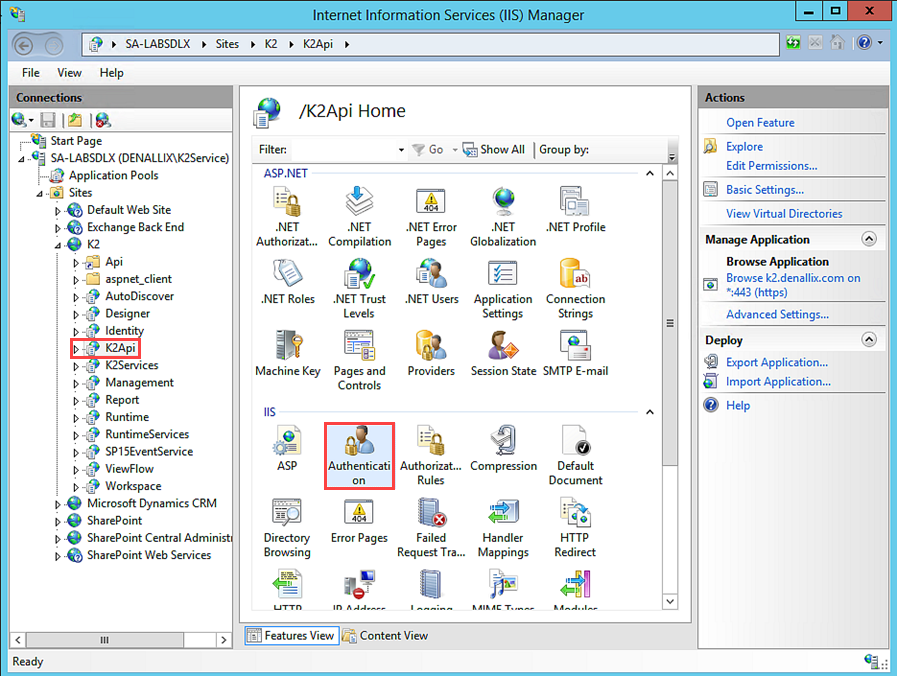Collapse the K2 site node
Screen dimensions: 897x676
58,245
